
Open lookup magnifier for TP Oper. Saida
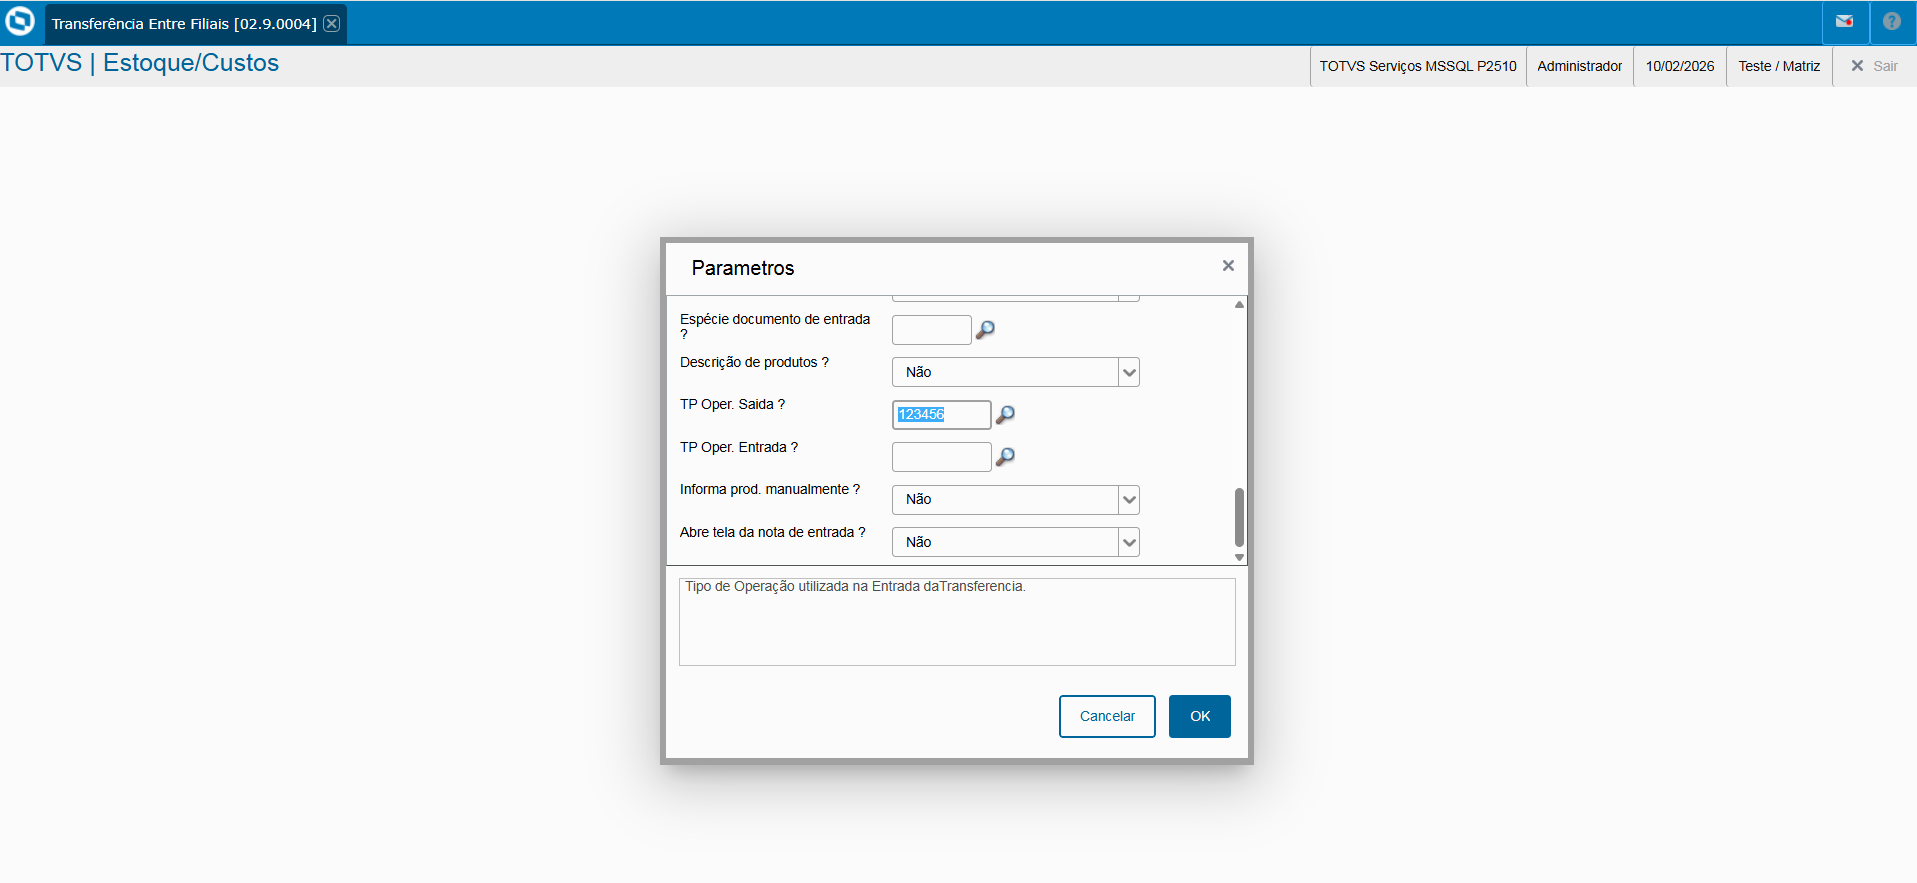click(1005, 414)
